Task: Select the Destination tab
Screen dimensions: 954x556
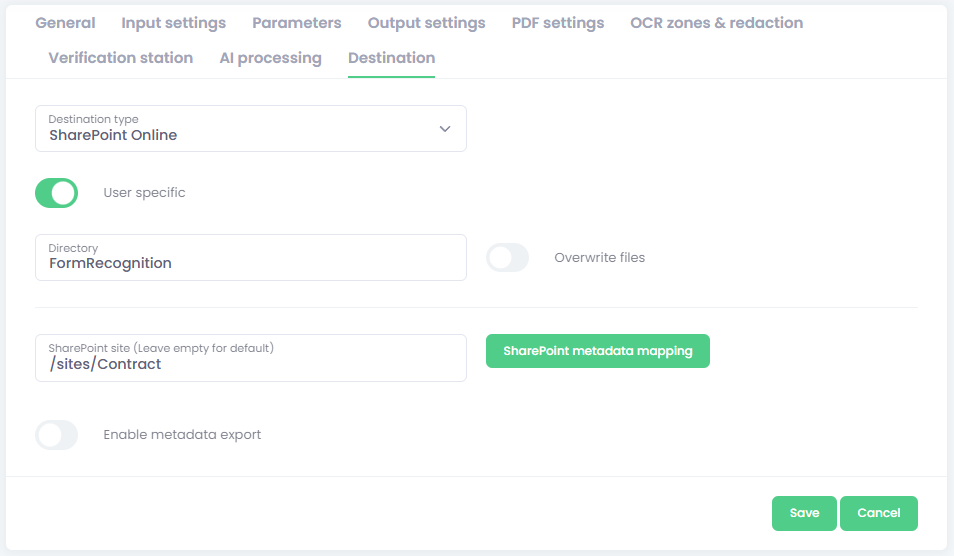Action: coord(391,58)
